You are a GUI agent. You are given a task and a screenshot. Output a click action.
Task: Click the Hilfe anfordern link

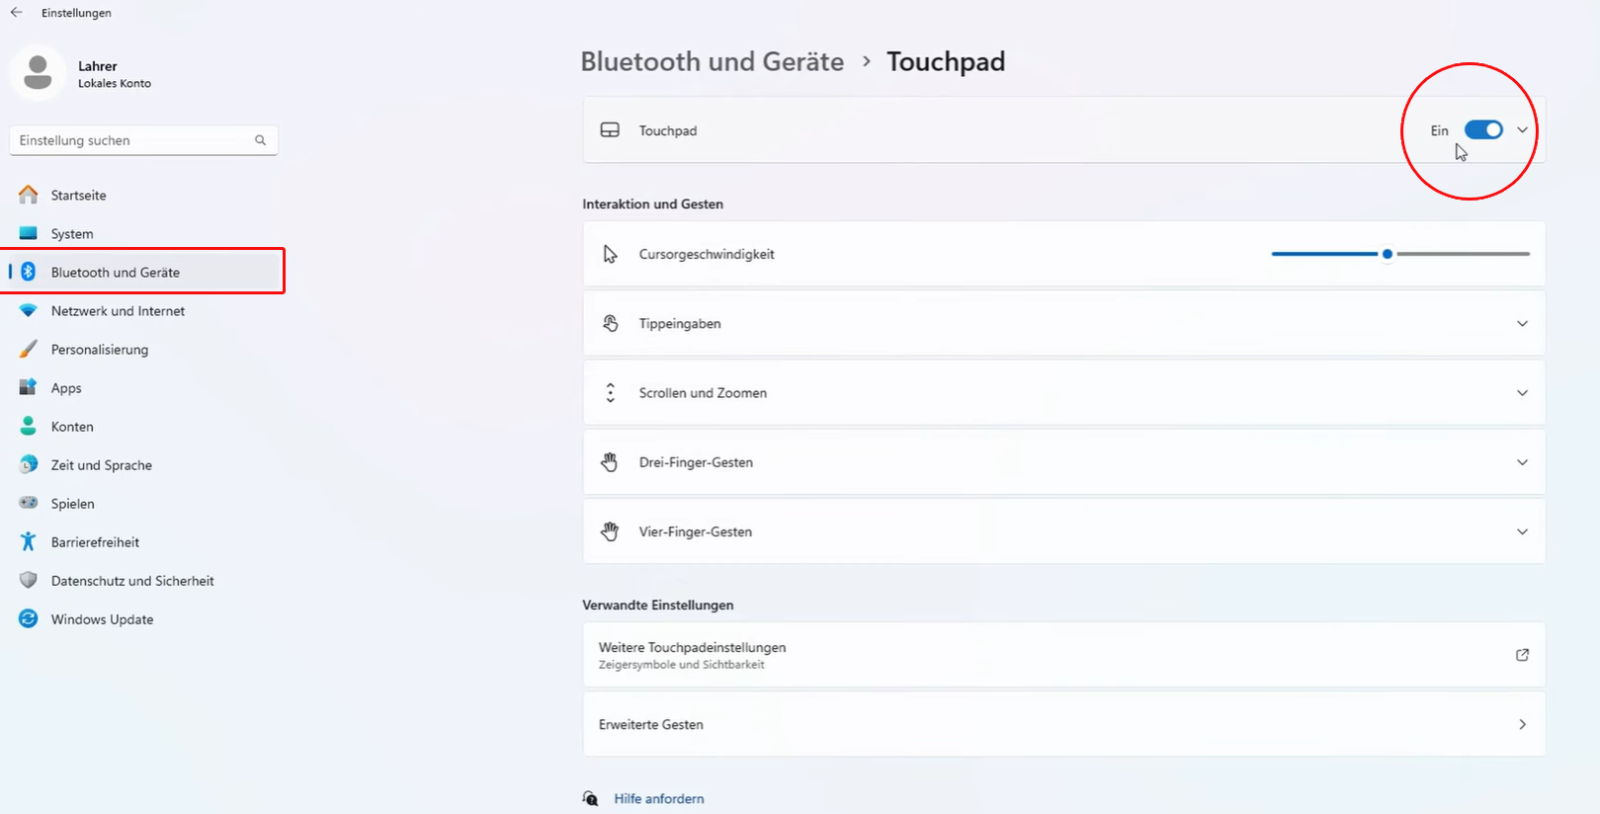658,799
